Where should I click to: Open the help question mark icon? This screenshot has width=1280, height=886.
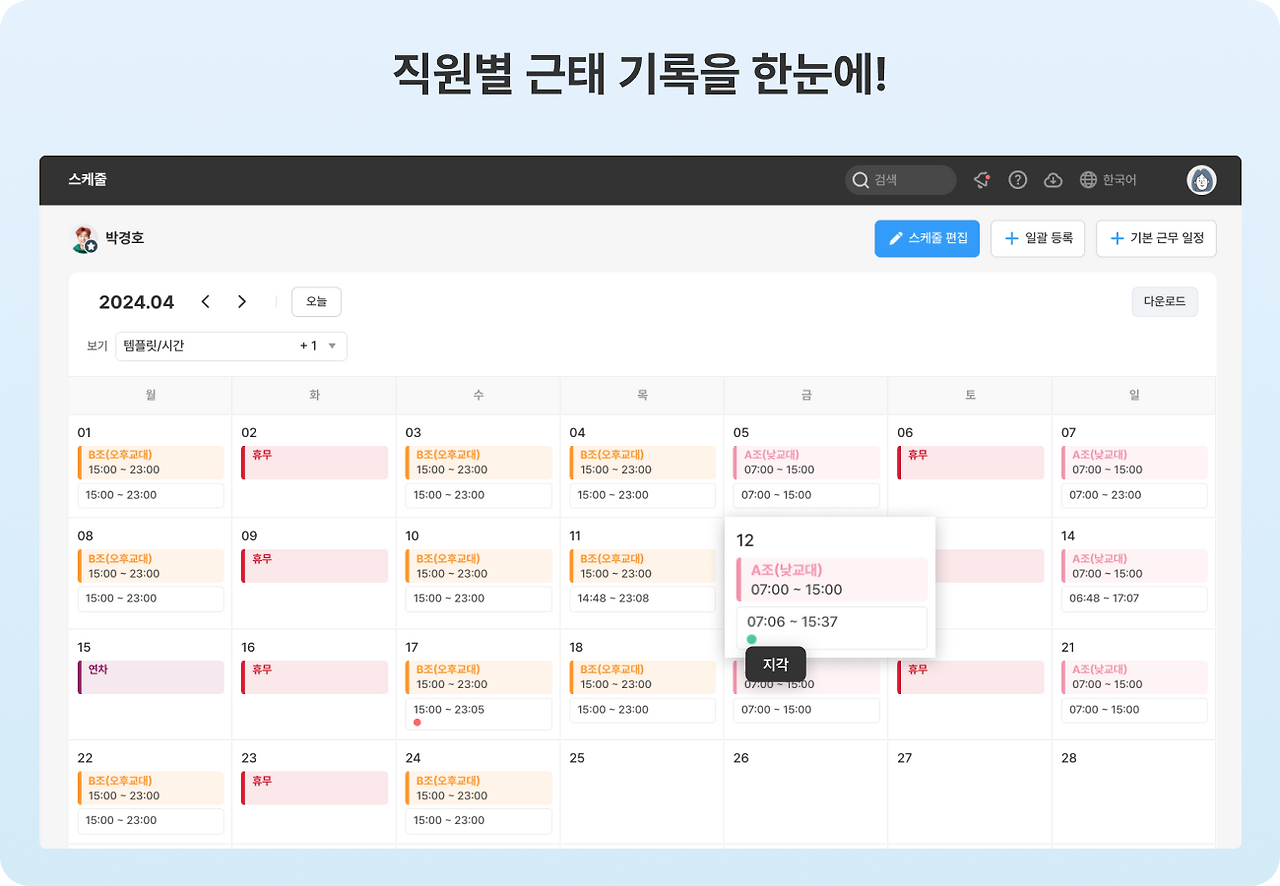click(x=1017, y=180)
